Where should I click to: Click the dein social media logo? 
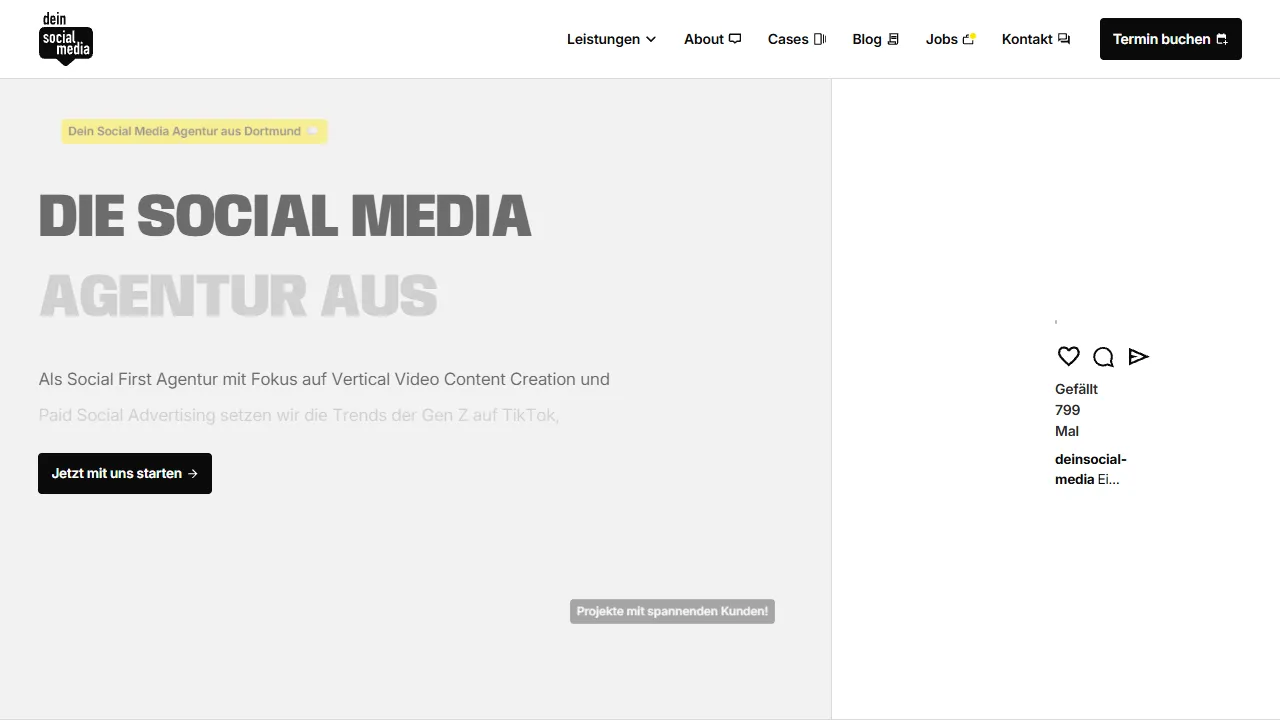[x=65, y=38]
